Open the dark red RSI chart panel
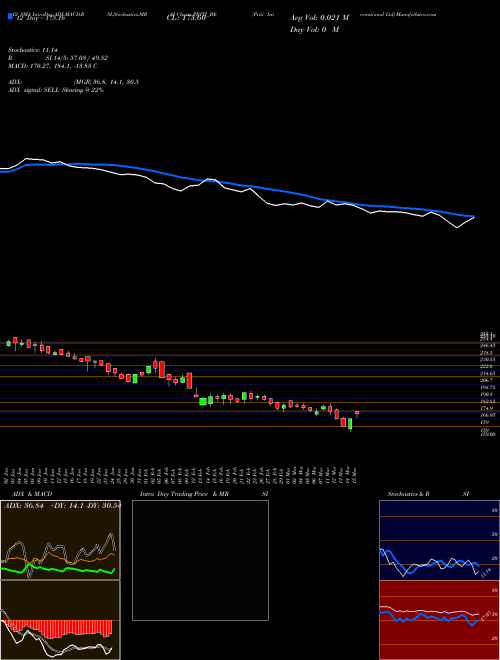 pyautogui.click(x=439, y=620)
